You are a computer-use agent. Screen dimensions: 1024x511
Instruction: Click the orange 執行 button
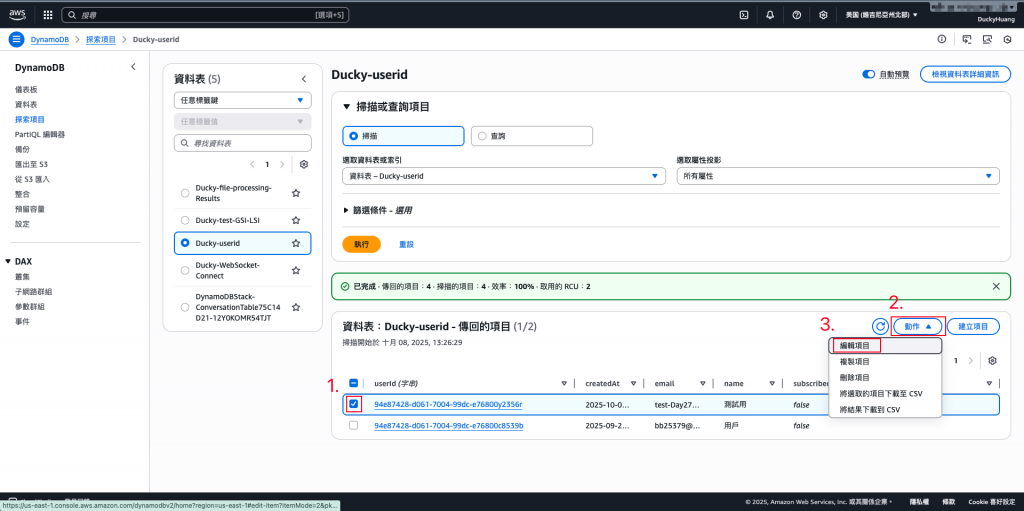click(362, 244)
